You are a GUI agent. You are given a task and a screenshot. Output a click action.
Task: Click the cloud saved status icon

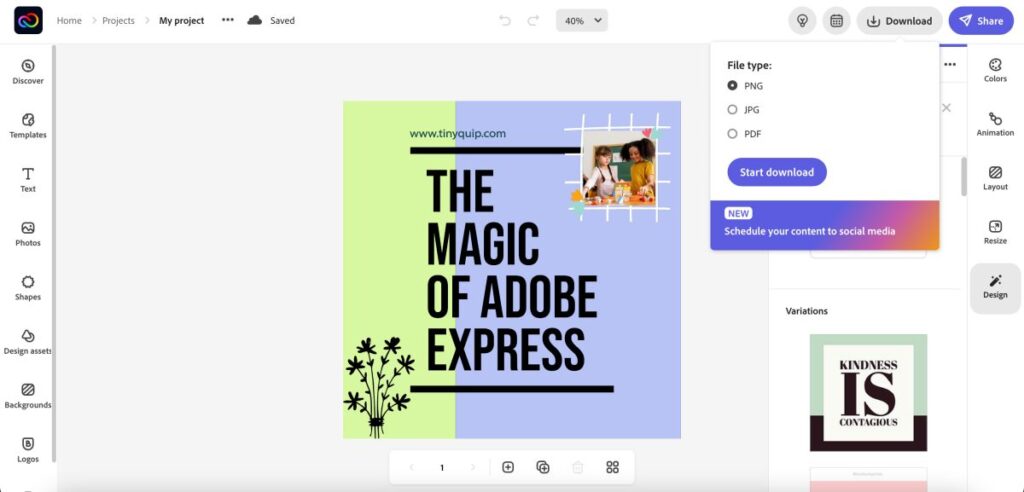pos(255,20)
